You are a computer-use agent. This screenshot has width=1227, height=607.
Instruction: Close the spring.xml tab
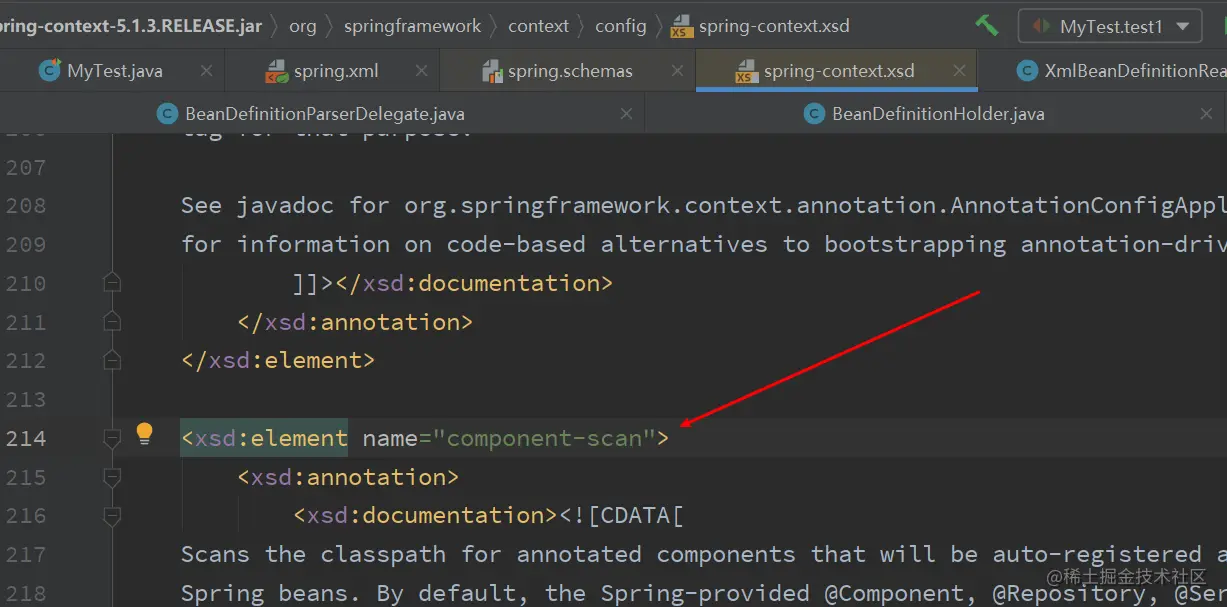tap(421, 71)
